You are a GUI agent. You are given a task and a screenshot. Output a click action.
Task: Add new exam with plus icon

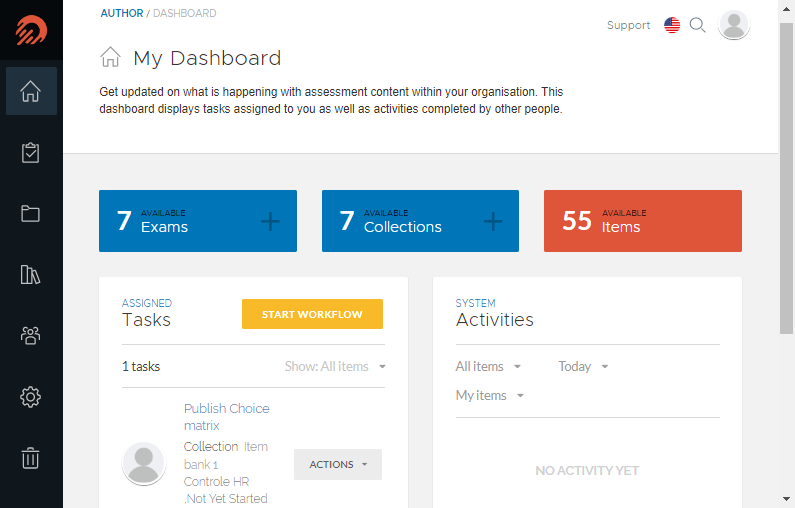pos(270,221)
